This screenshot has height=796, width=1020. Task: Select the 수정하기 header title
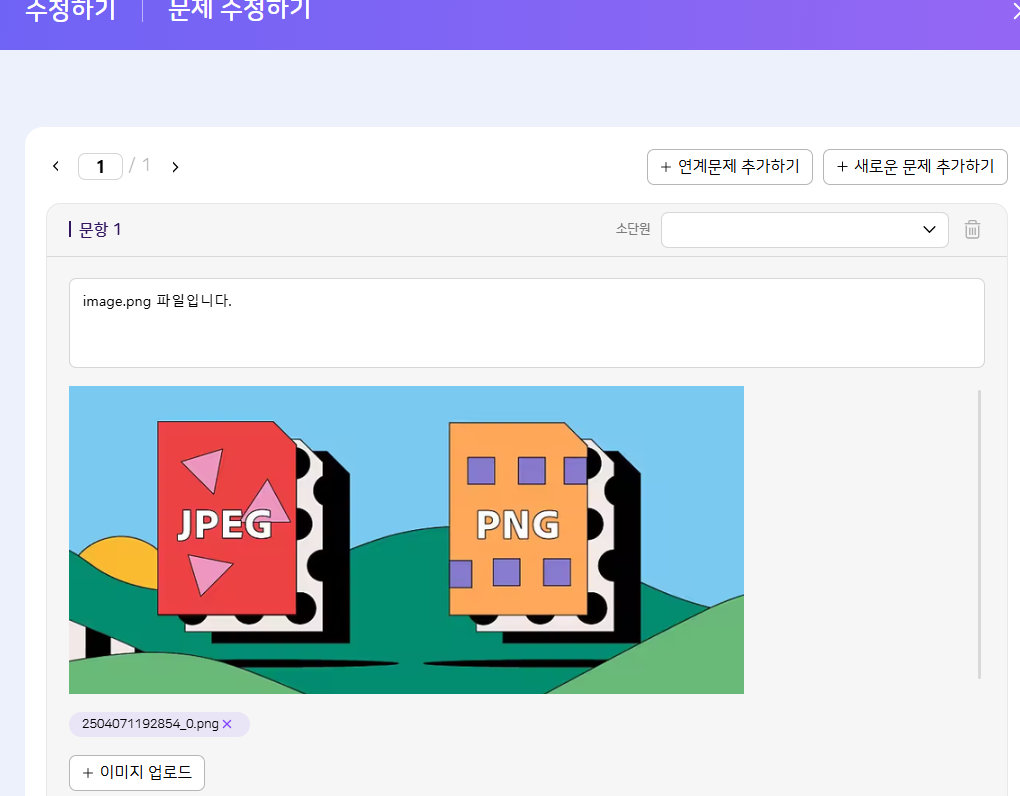tap(70, 11)
